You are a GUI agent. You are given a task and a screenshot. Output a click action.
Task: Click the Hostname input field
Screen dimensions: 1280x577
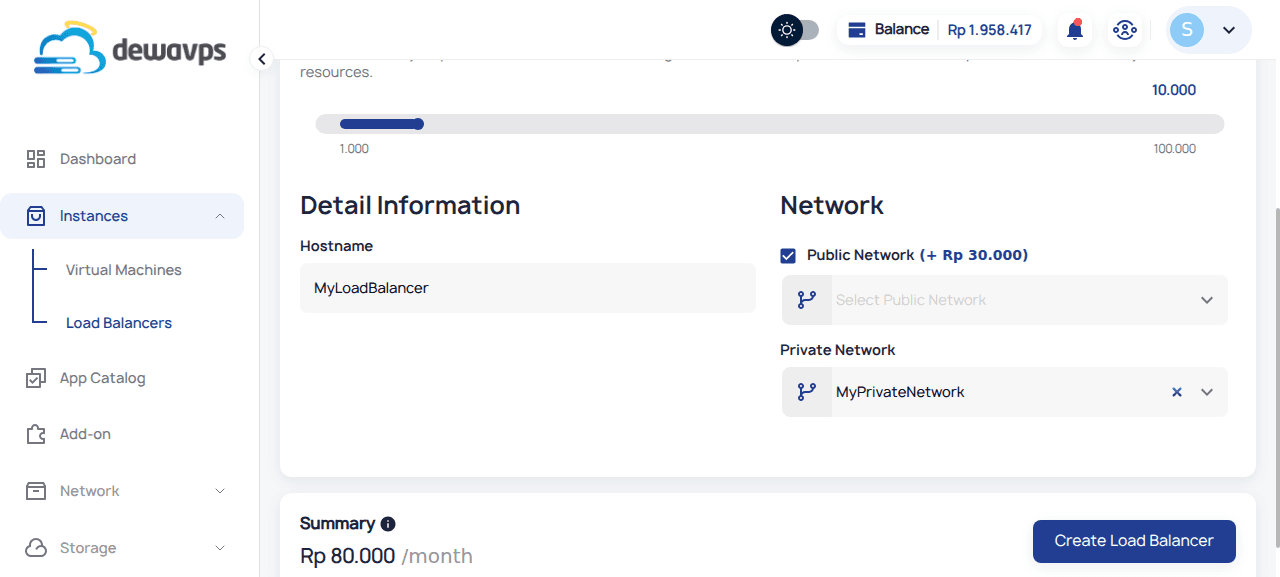[x=527, y=288]
